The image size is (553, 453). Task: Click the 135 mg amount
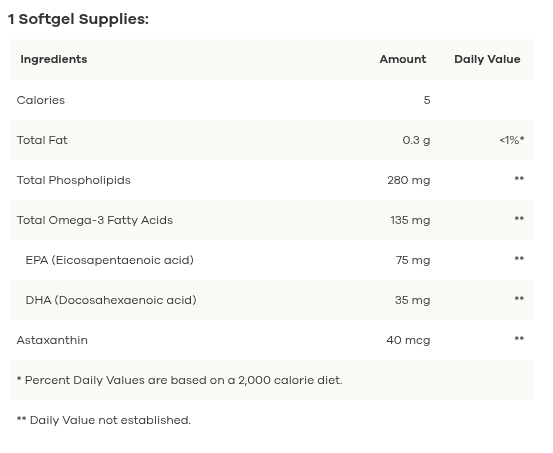[x=410, y=220]
